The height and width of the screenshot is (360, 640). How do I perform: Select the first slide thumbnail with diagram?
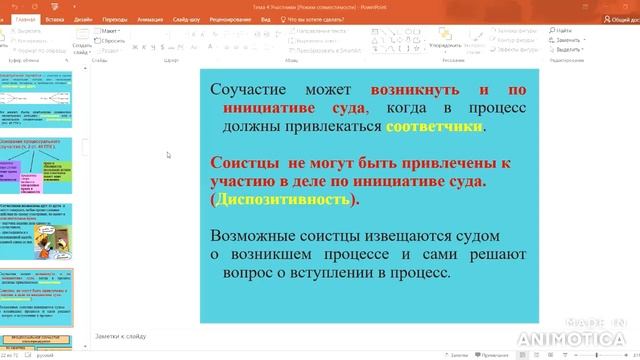[36, 100]
